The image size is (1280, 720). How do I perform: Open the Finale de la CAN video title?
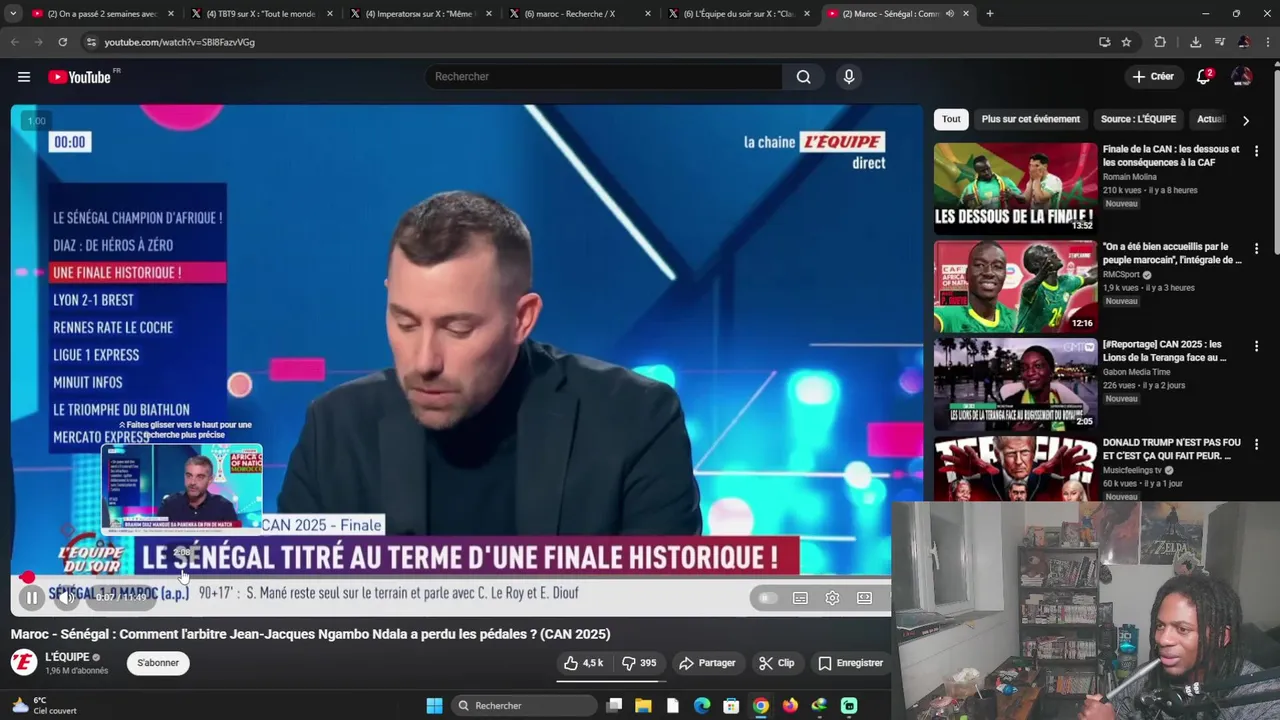pyautogui.click(x=1171, y=156)
